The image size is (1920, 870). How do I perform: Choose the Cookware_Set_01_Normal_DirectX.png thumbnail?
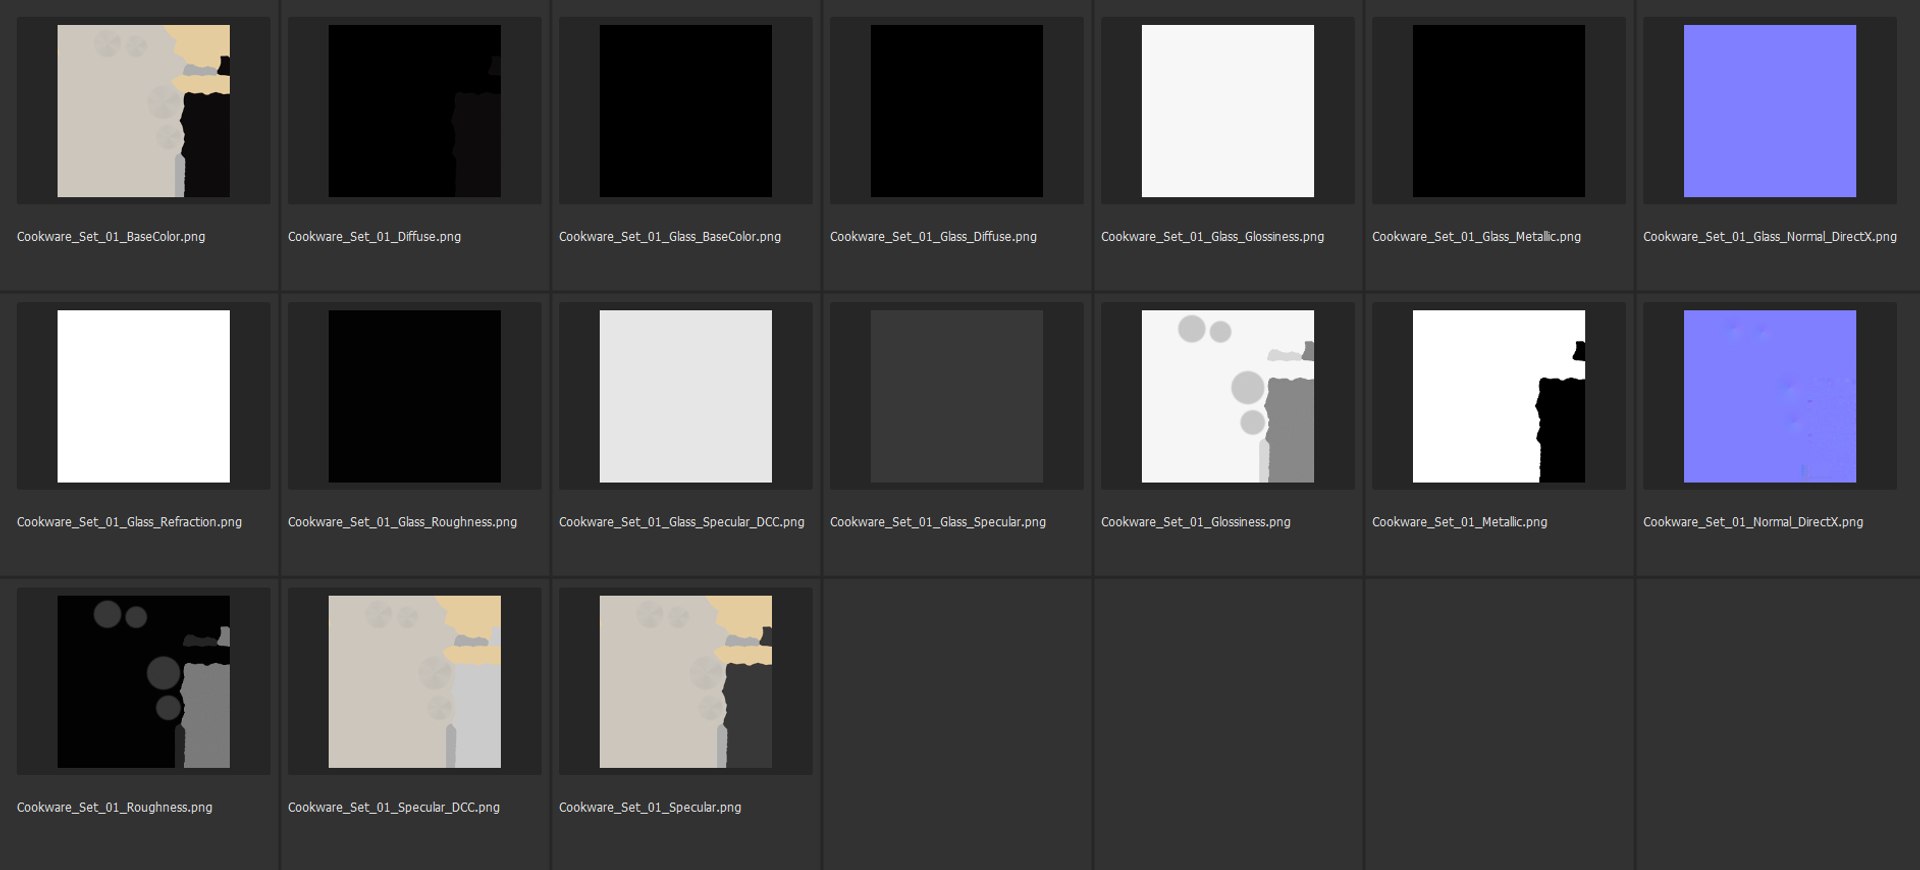pyautogui.click(x=1770, y=396)
